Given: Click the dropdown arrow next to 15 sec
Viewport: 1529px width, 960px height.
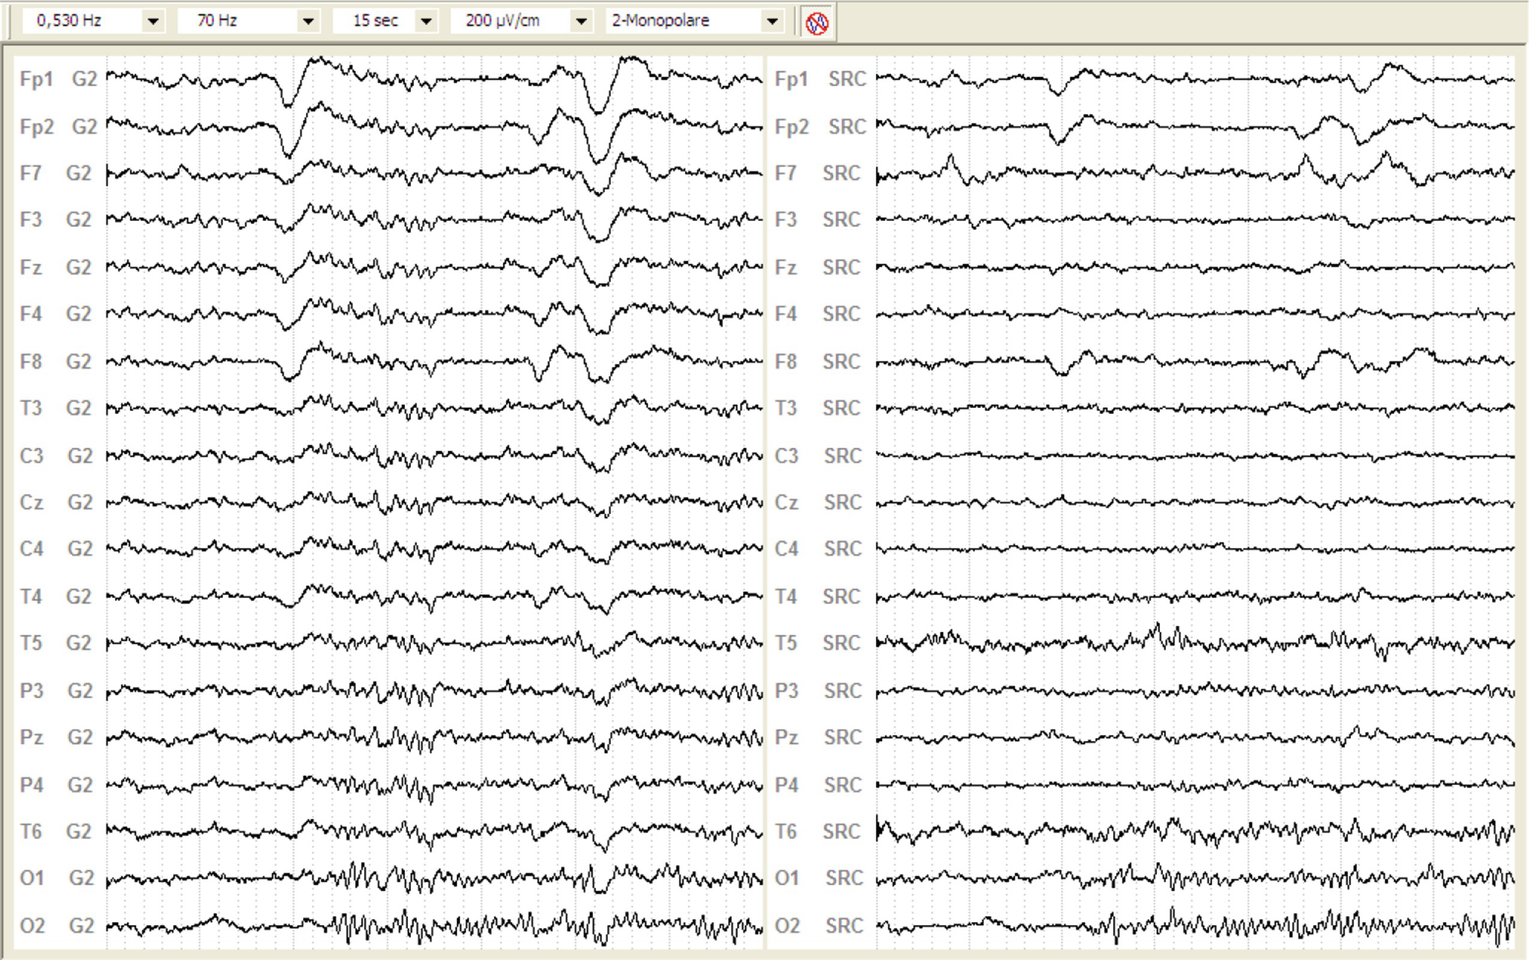Looking at the screenshot, I should tap(426, 19).
